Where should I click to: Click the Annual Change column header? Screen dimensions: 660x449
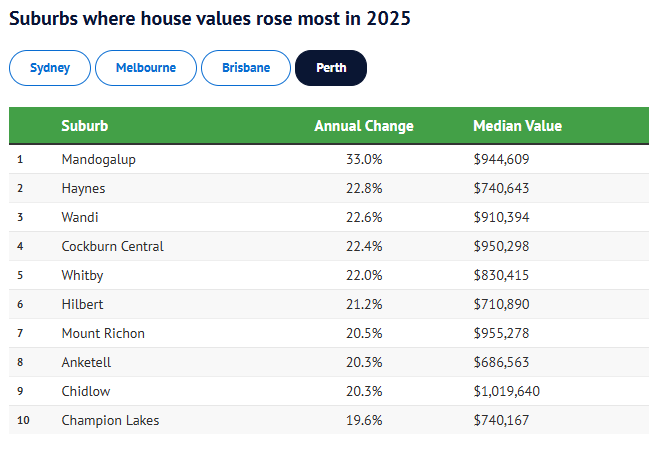click(364, 126)
